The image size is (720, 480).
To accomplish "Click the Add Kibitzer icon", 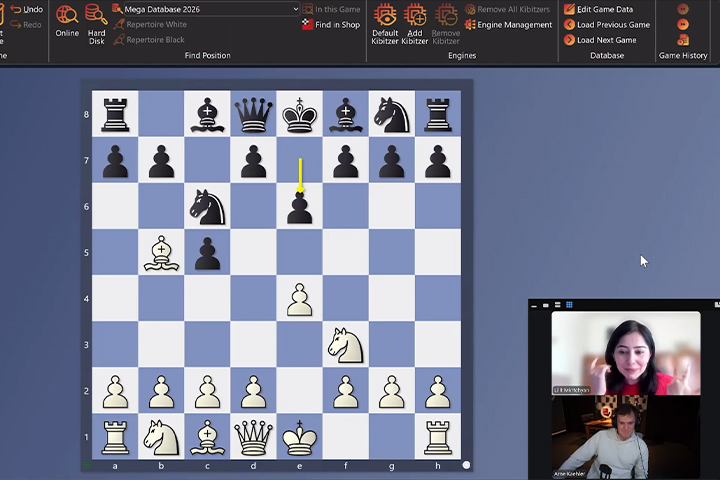I will [415, 15].
